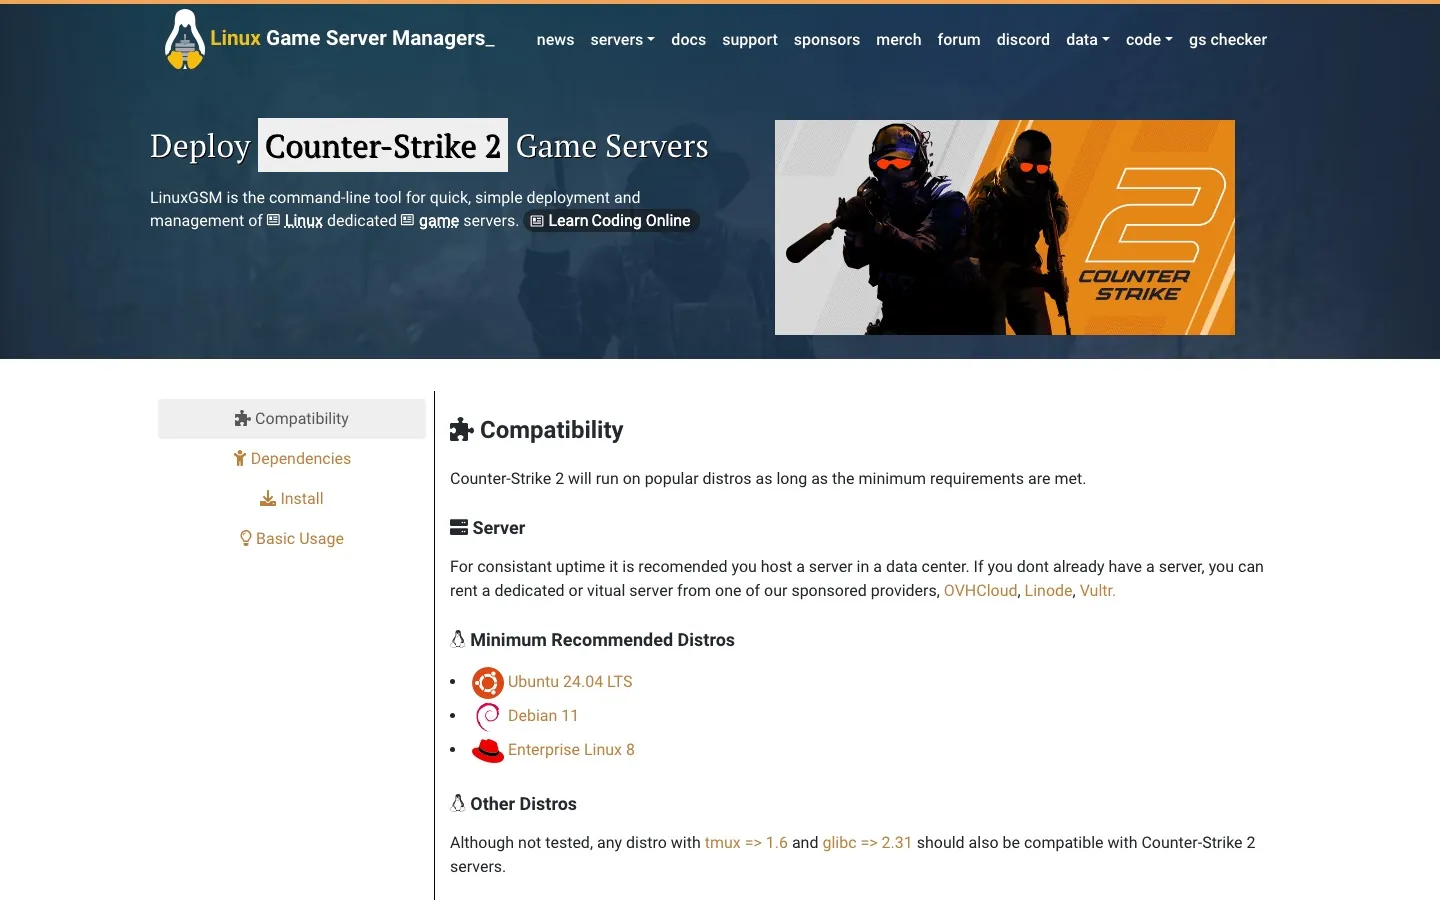
Task: Open the forum link
Action: pyautogui.click(x=959, y=40)
